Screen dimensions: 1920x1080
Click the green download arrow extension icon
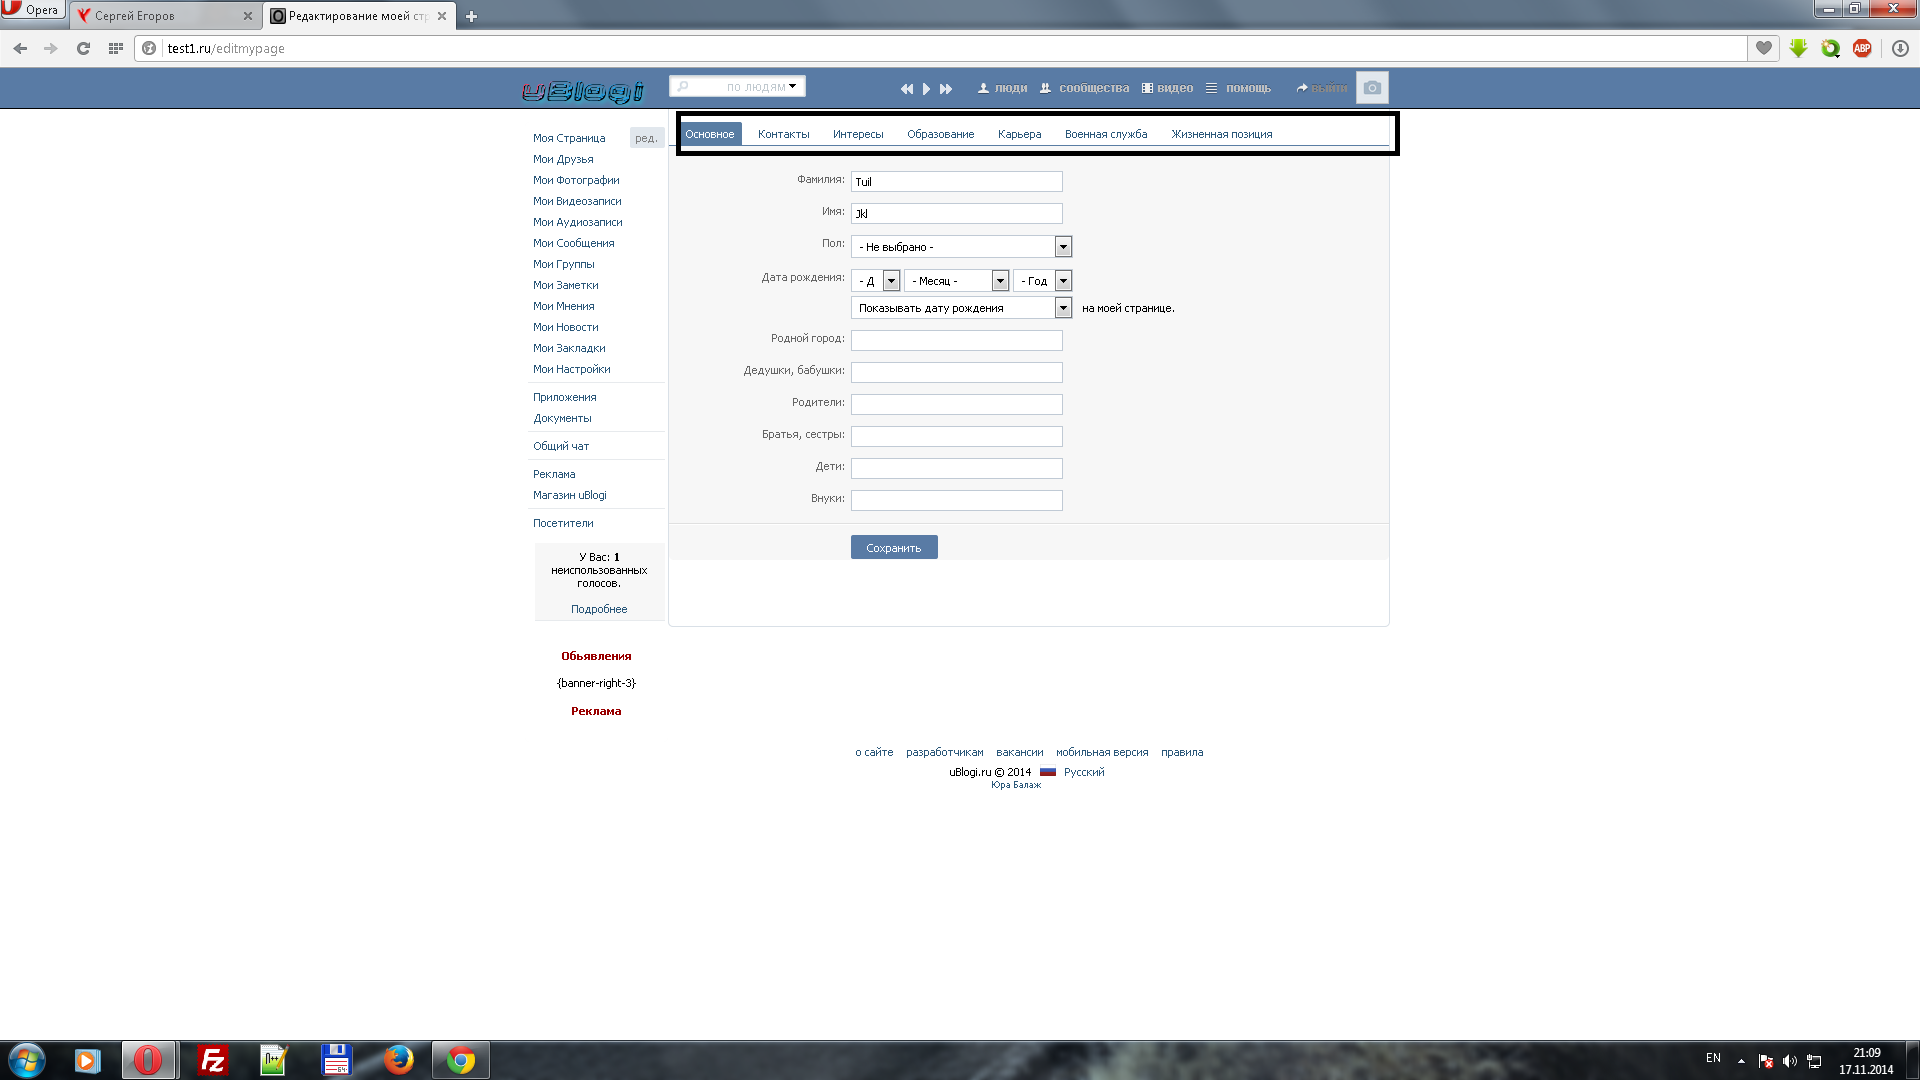point(1798,48)
